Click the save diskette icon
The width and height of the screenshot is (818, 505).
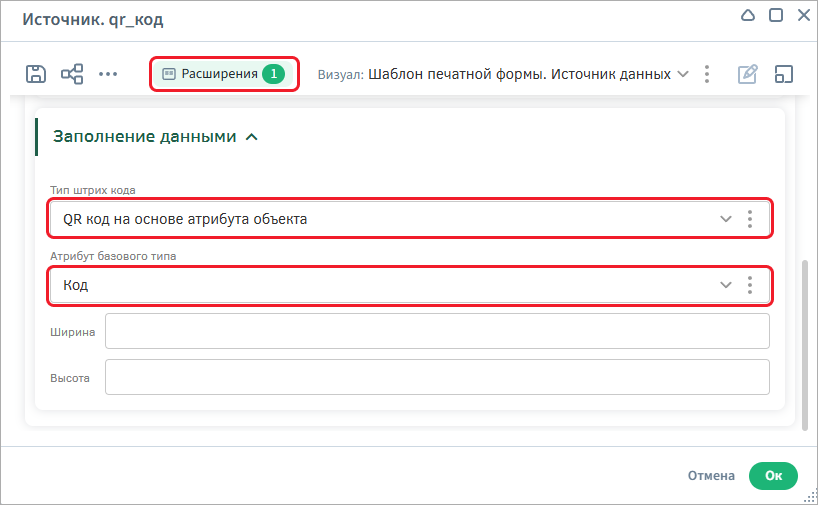click(x=36, y=74)
